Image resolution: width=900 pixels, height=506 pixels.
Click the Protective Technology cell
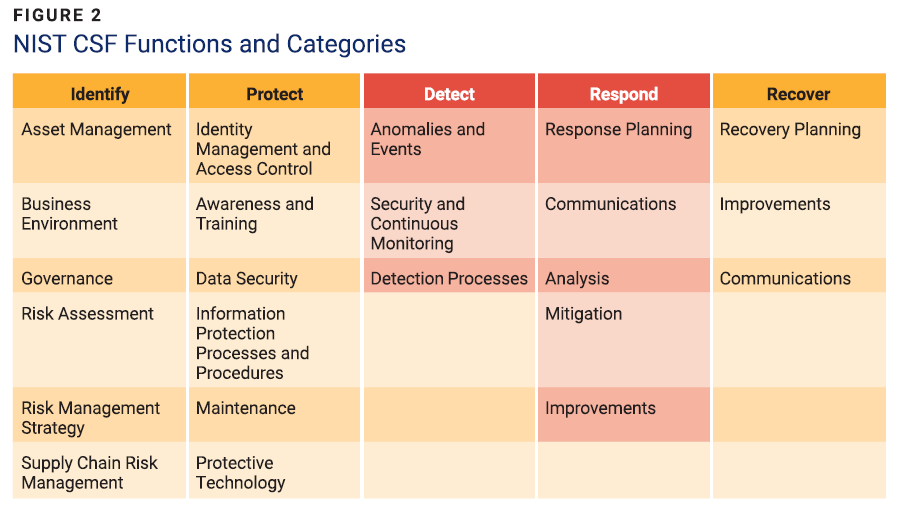pos(240,473)
